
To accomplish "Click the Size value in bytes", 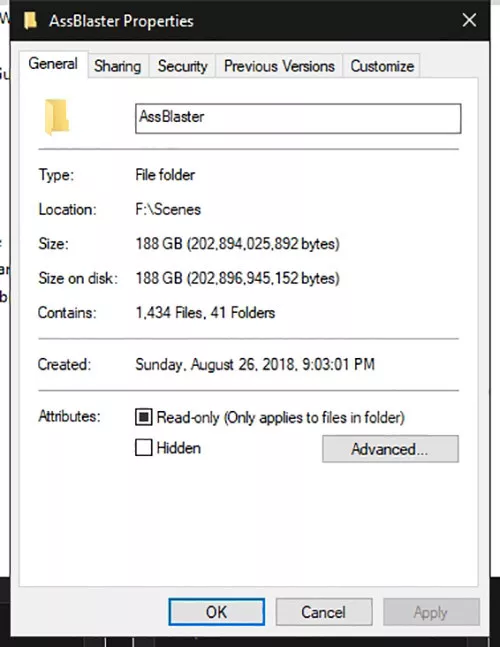I will pyautogui.click(x=238, y=244).
